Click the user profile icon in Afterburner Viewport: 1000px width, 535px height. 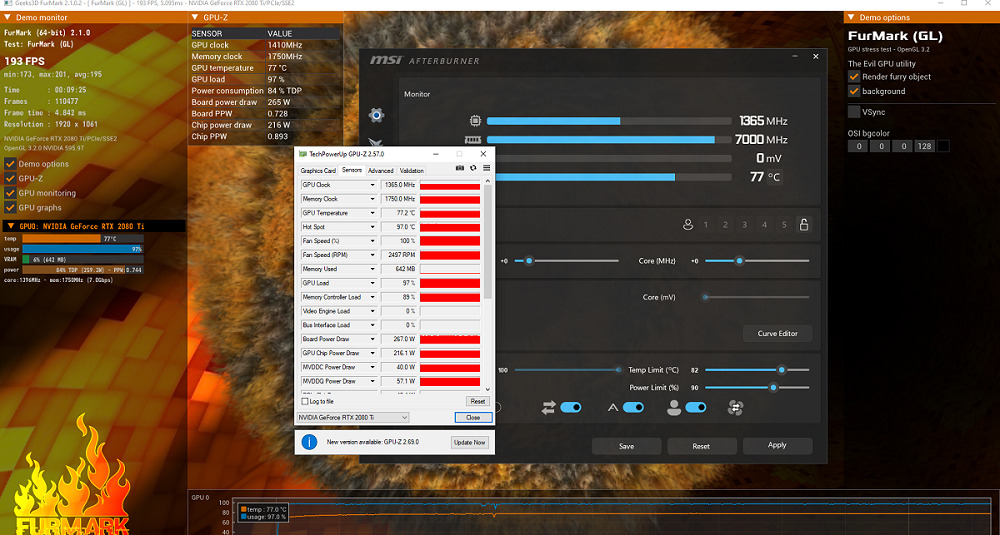click(x=688, y=224)
